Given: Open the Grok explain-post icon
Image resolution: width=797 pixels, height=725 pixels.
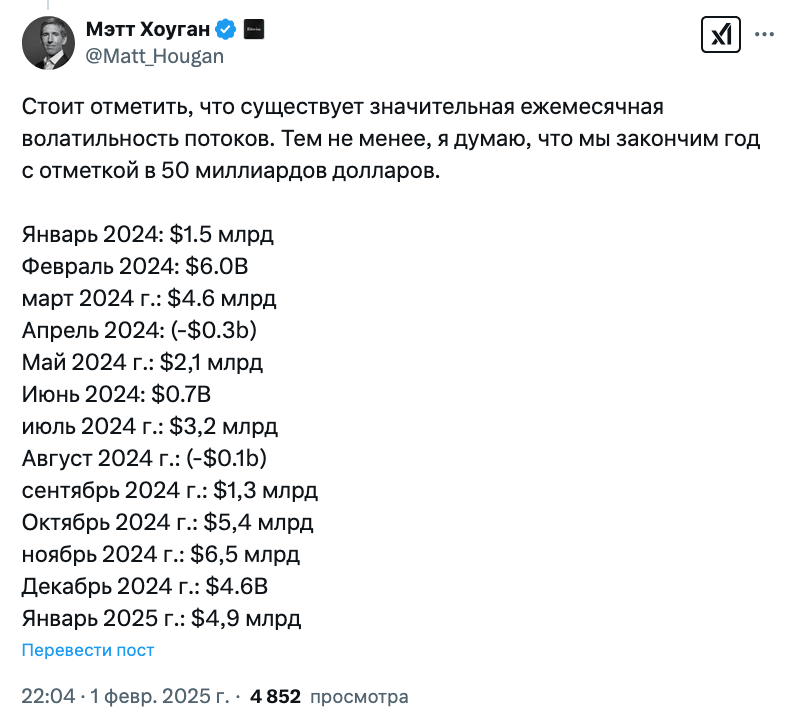Looking at the screenshot, I should 720,35.
